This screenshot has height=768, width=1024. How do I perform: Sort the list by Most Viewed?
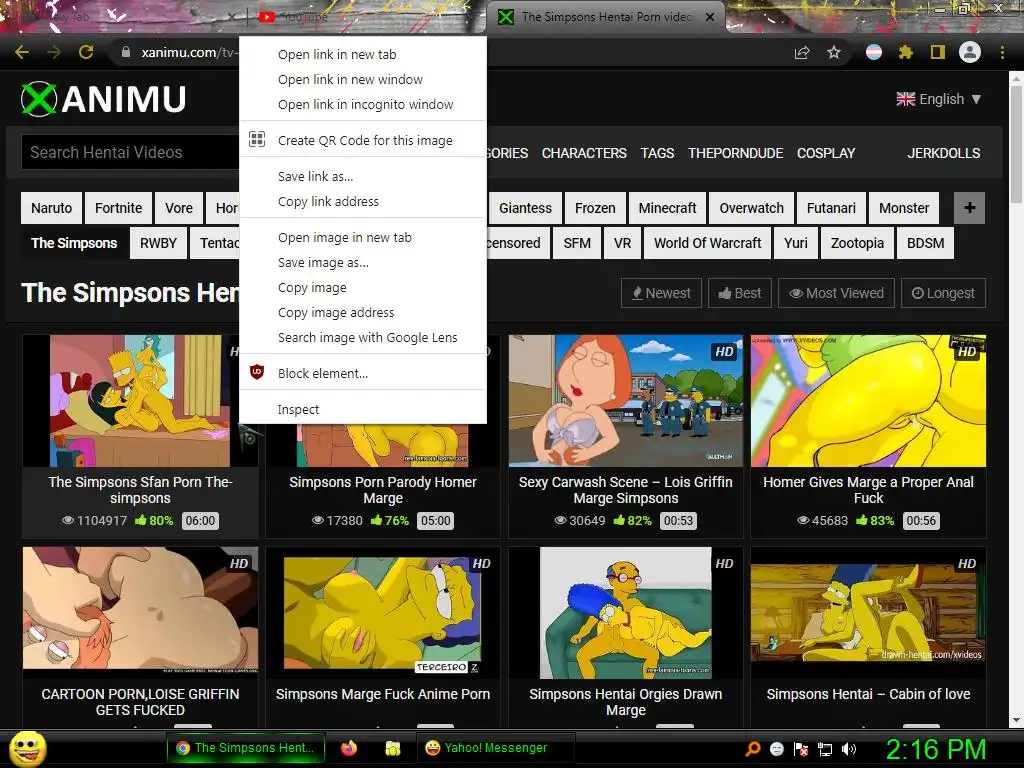836,293
